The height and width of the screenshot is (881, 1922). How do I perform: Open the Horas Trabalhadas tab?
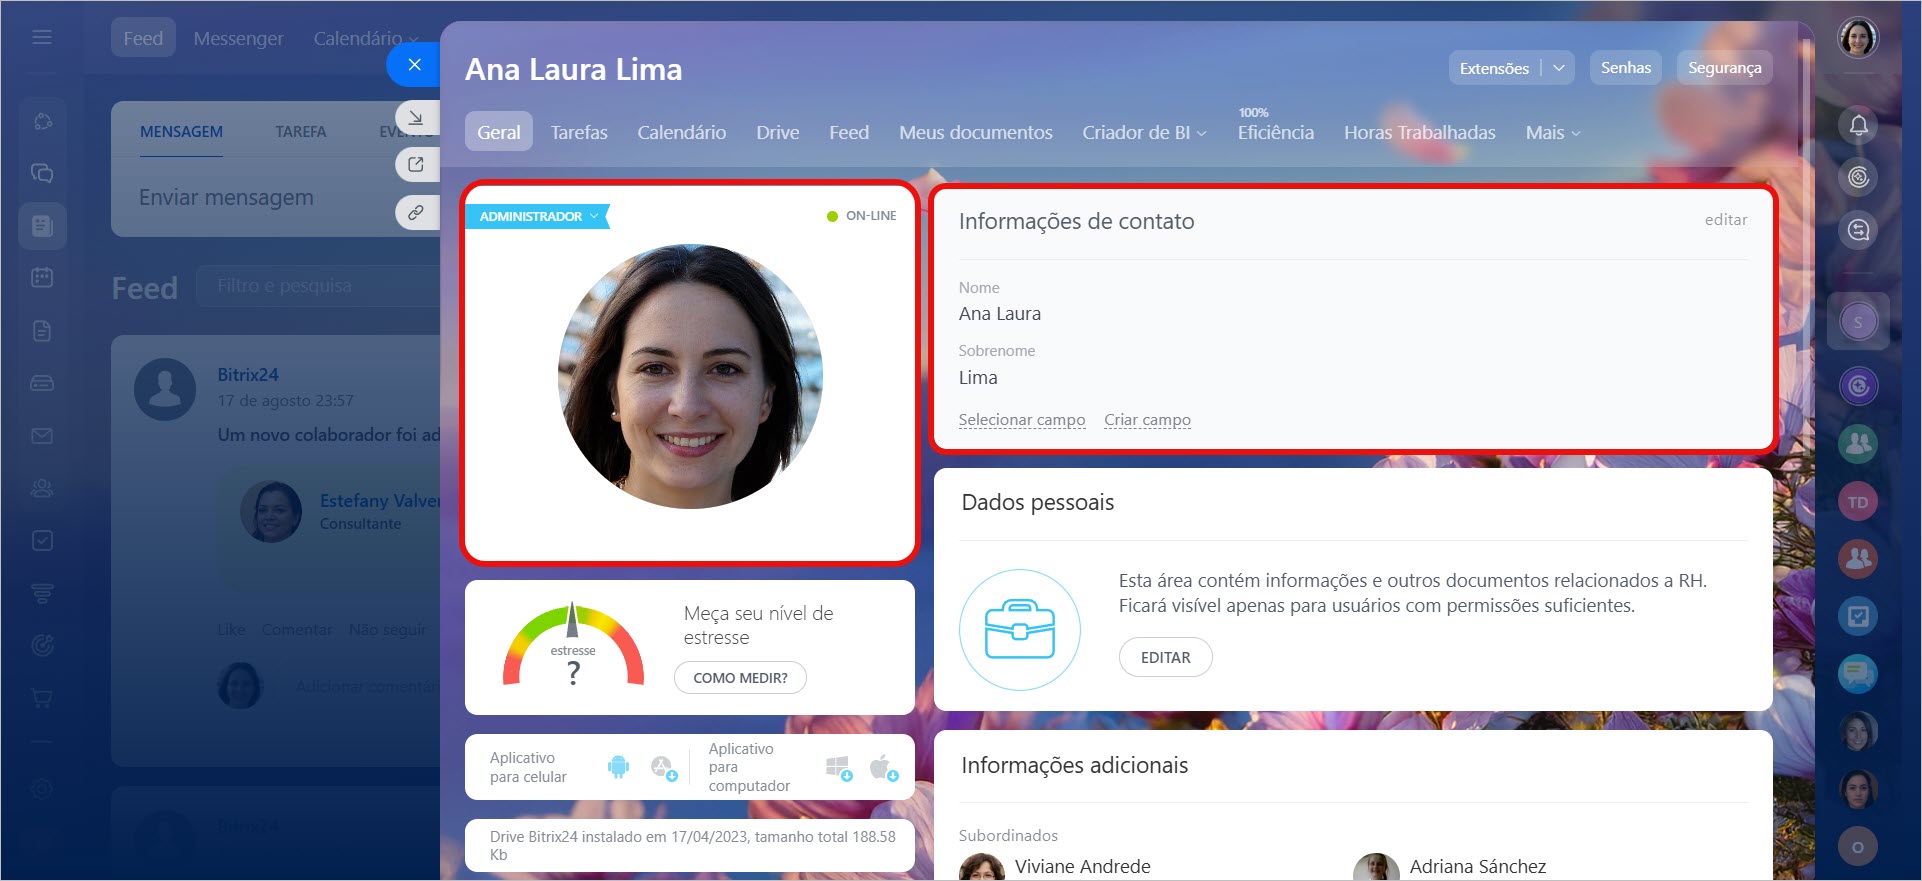pos(1419,133)
